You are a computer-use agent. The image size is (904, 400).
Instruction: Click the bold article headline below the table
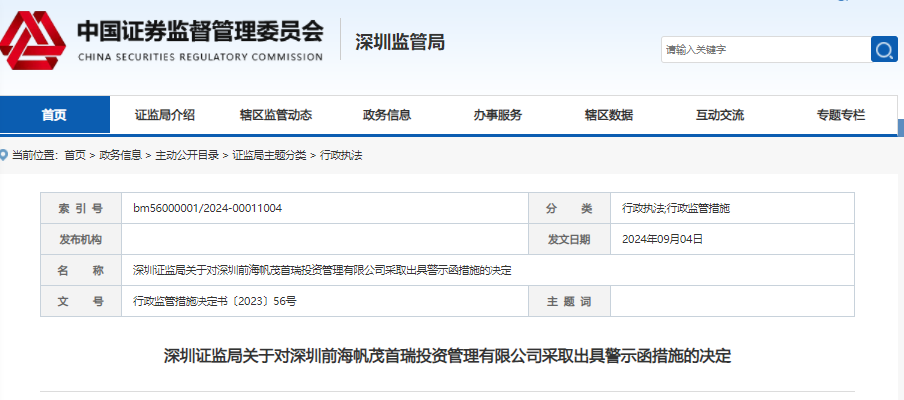[x=447, y=356]
